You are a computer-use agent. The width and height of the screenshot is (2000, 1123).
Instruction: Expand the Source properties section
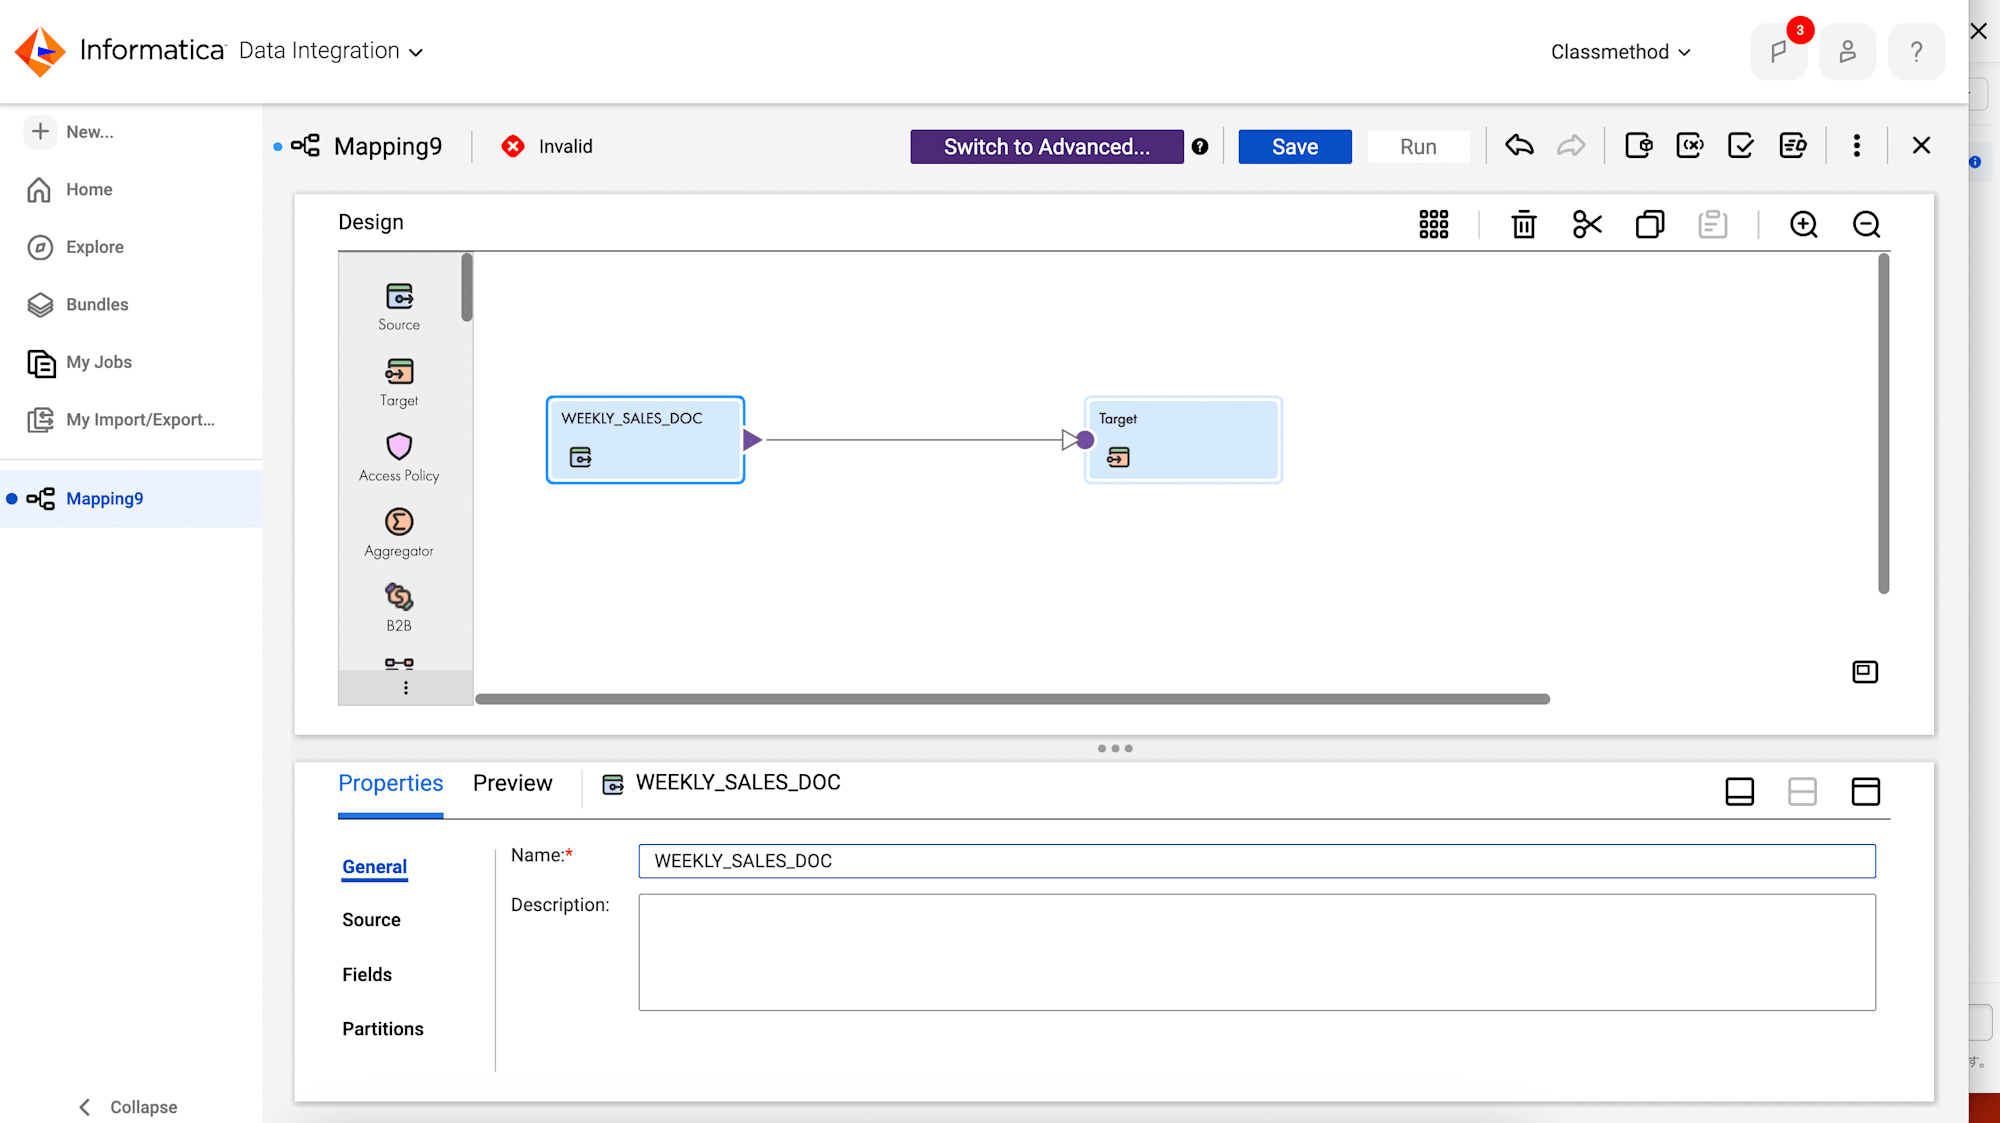[371, 920]
